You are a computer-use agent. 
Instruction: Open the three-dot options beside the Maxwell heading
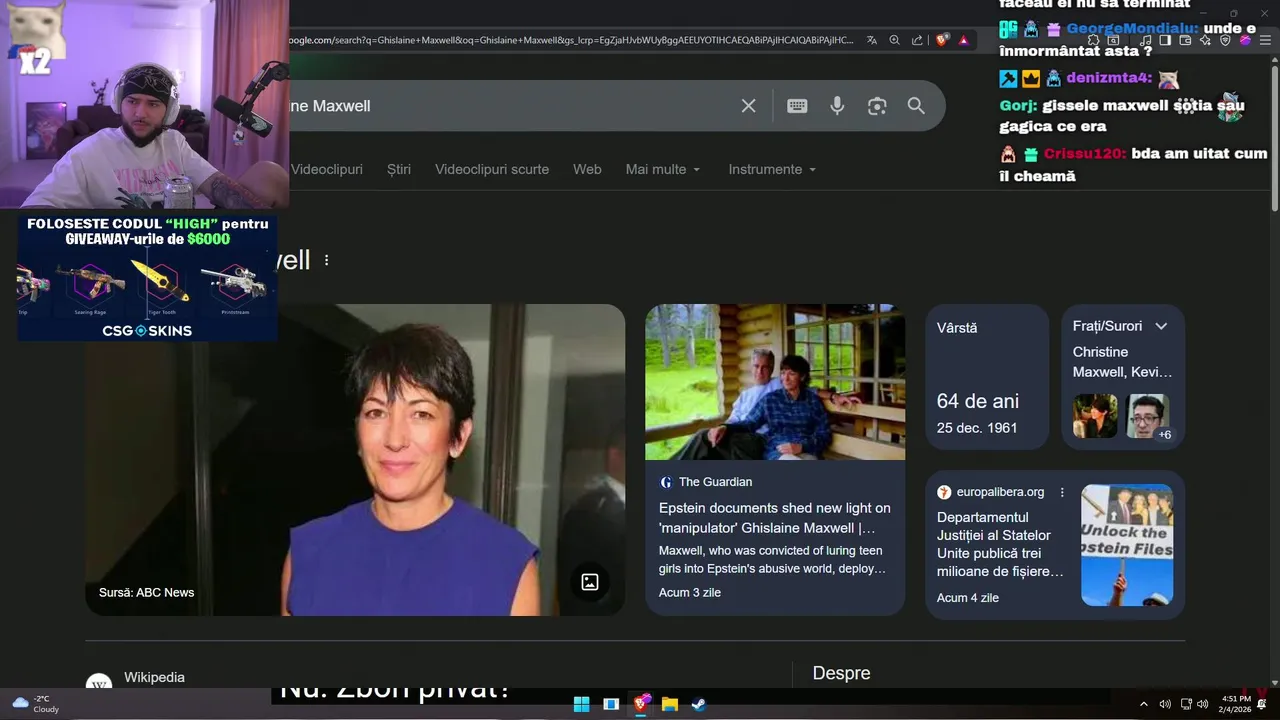click(x=326, y=260)
